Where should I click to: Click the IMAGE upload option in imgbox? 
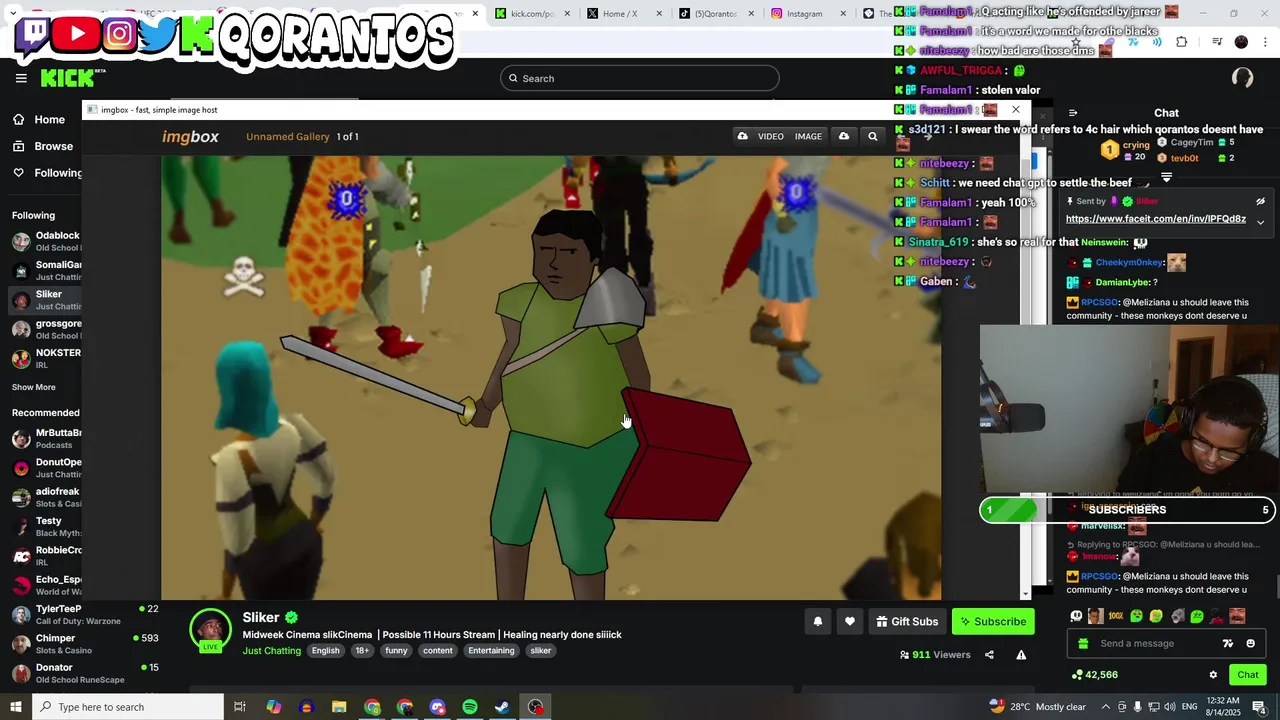point(808,137)
